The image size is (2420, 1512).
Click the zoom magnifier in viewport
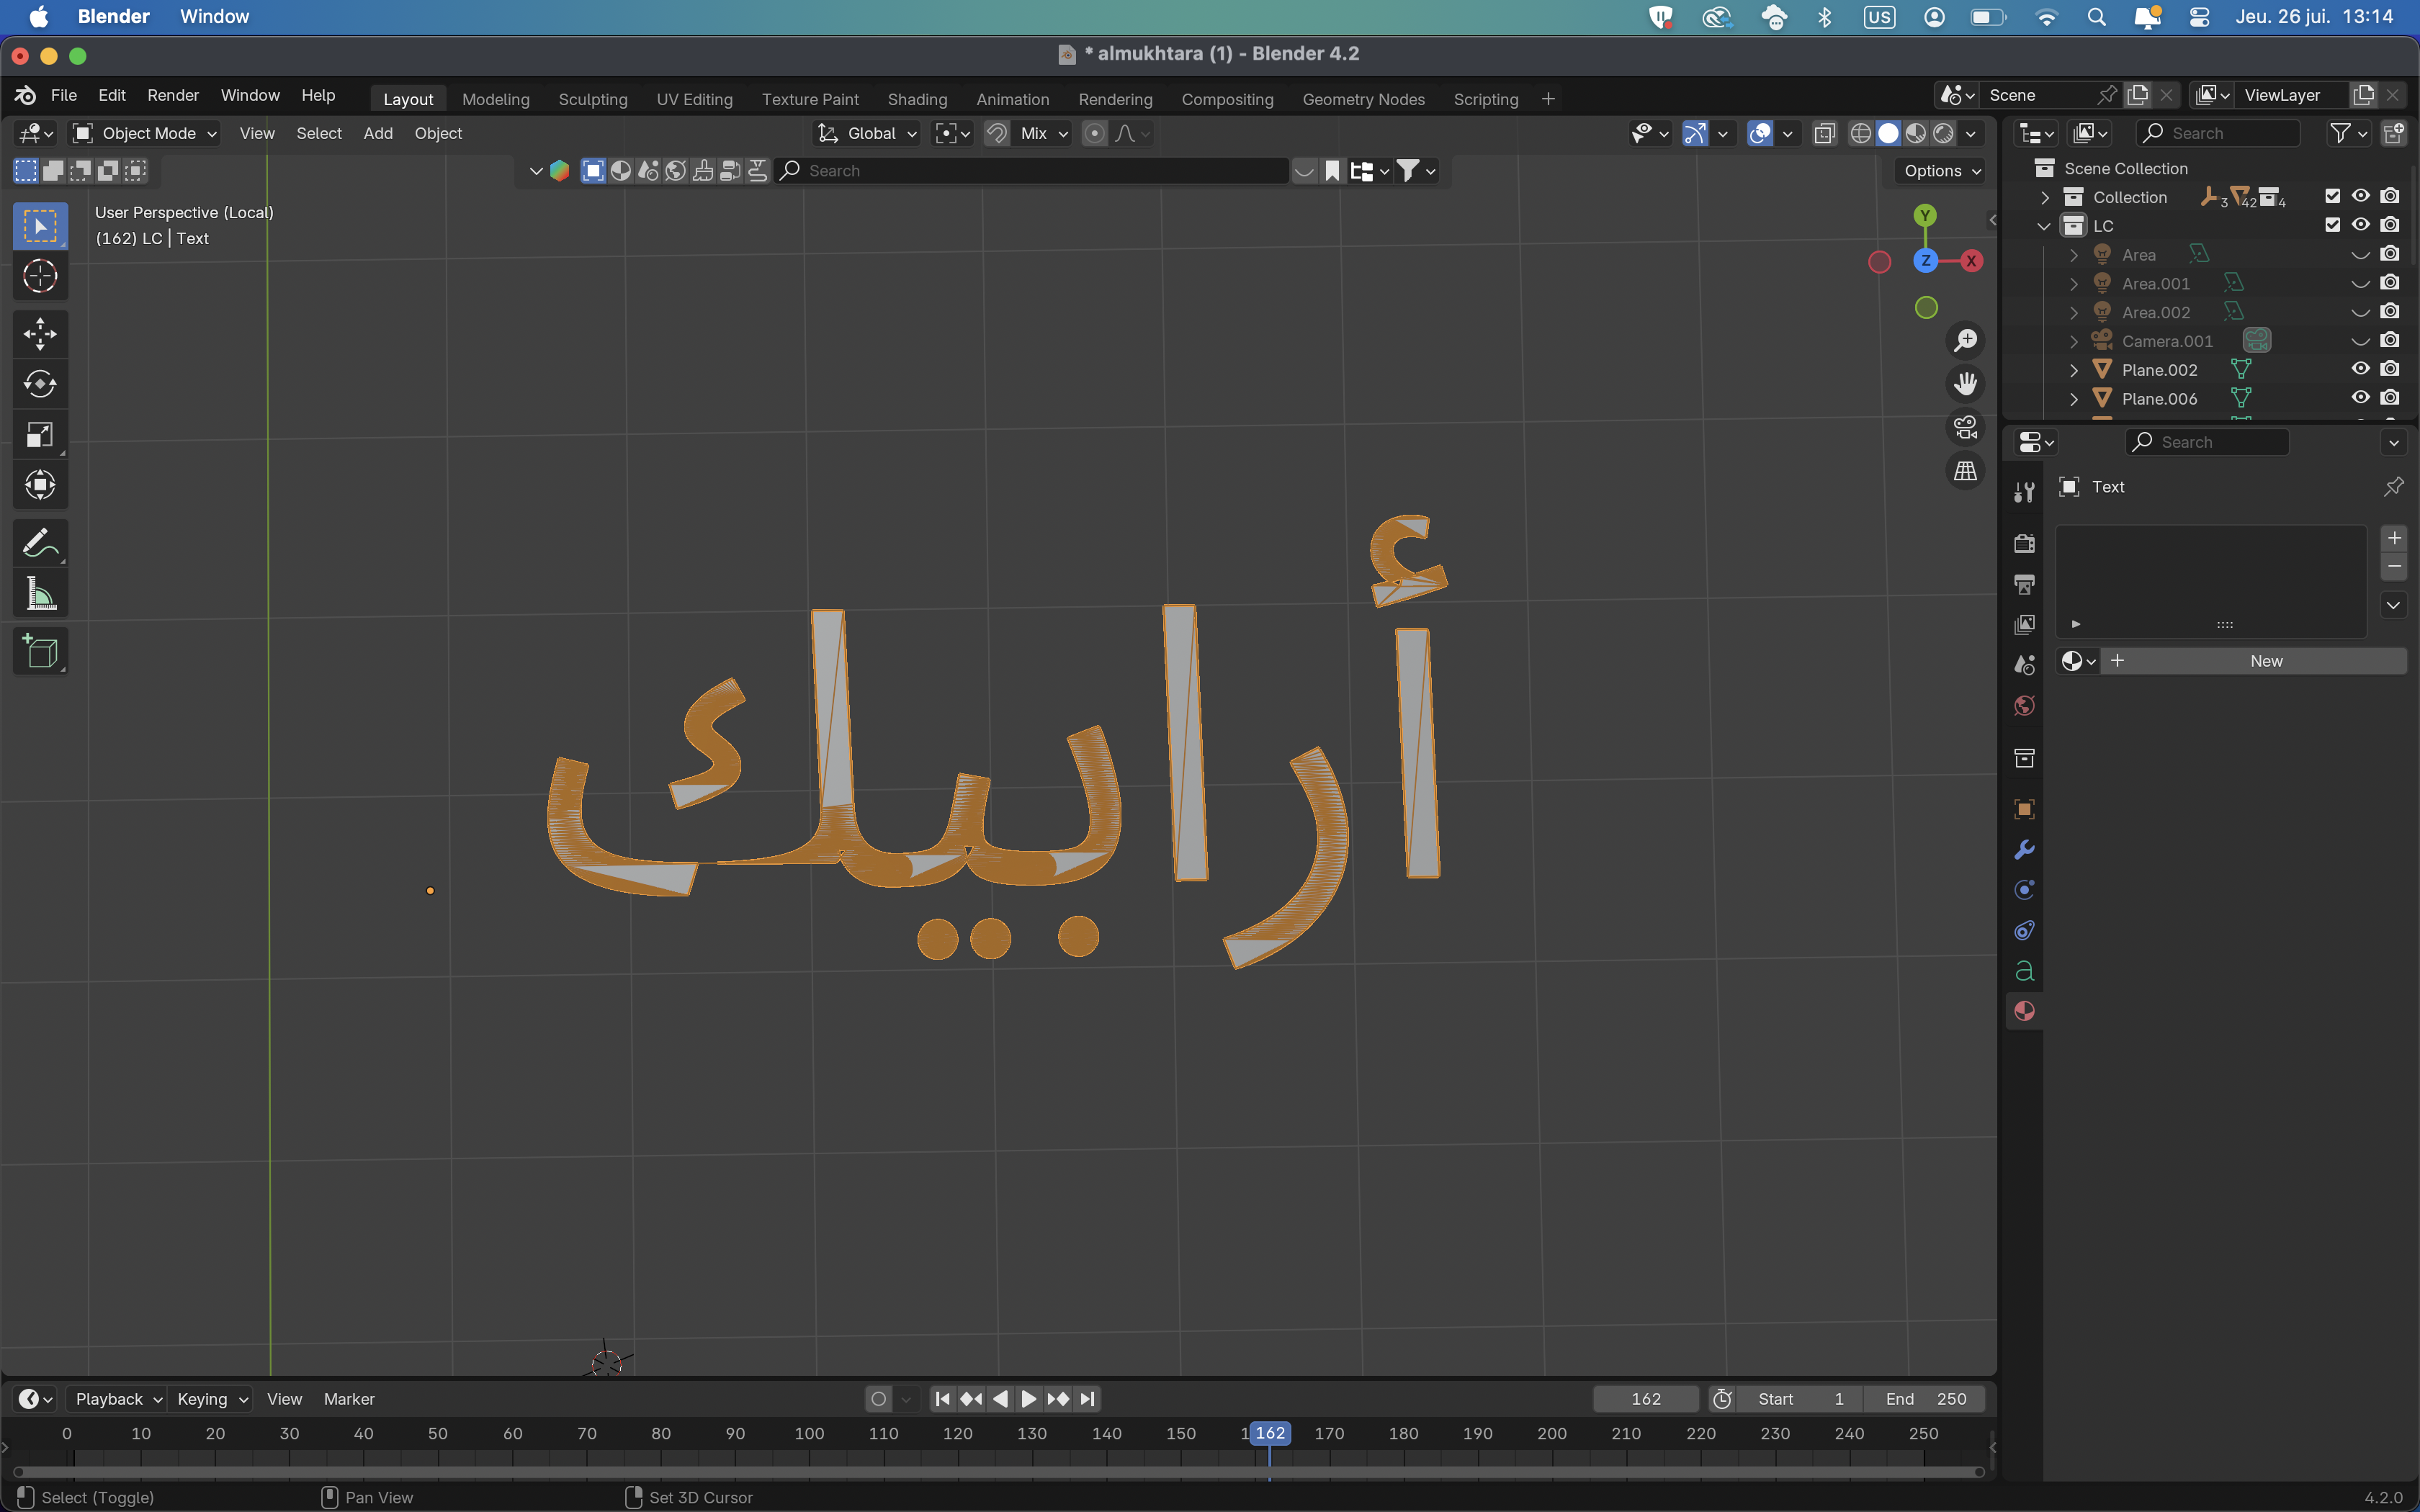[x=1966, y=341]
